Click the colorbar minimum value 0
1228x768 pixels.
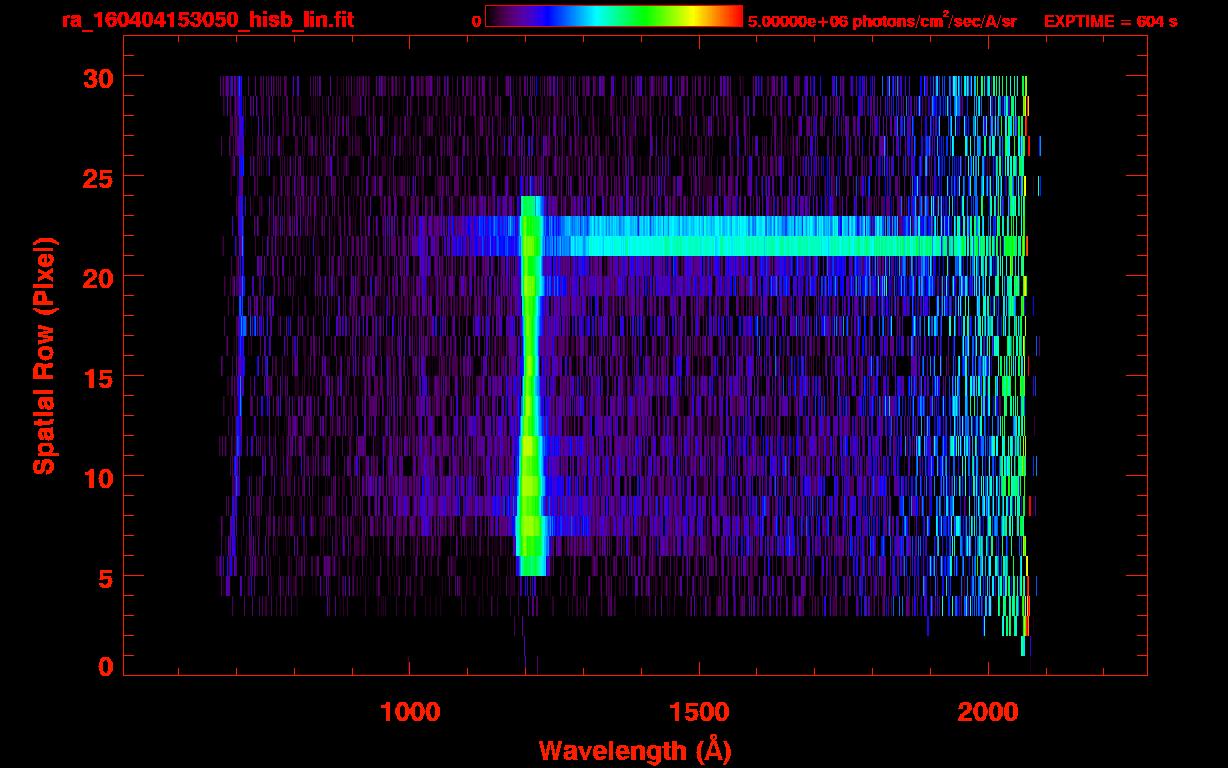coord(477,21)
